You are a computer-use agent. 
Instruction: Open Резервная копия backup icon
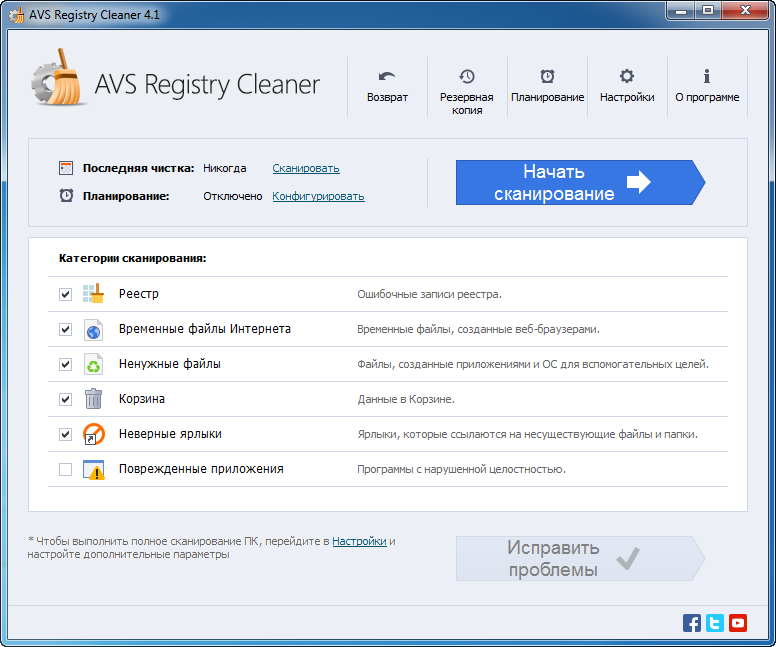click(x=467, y=77)
